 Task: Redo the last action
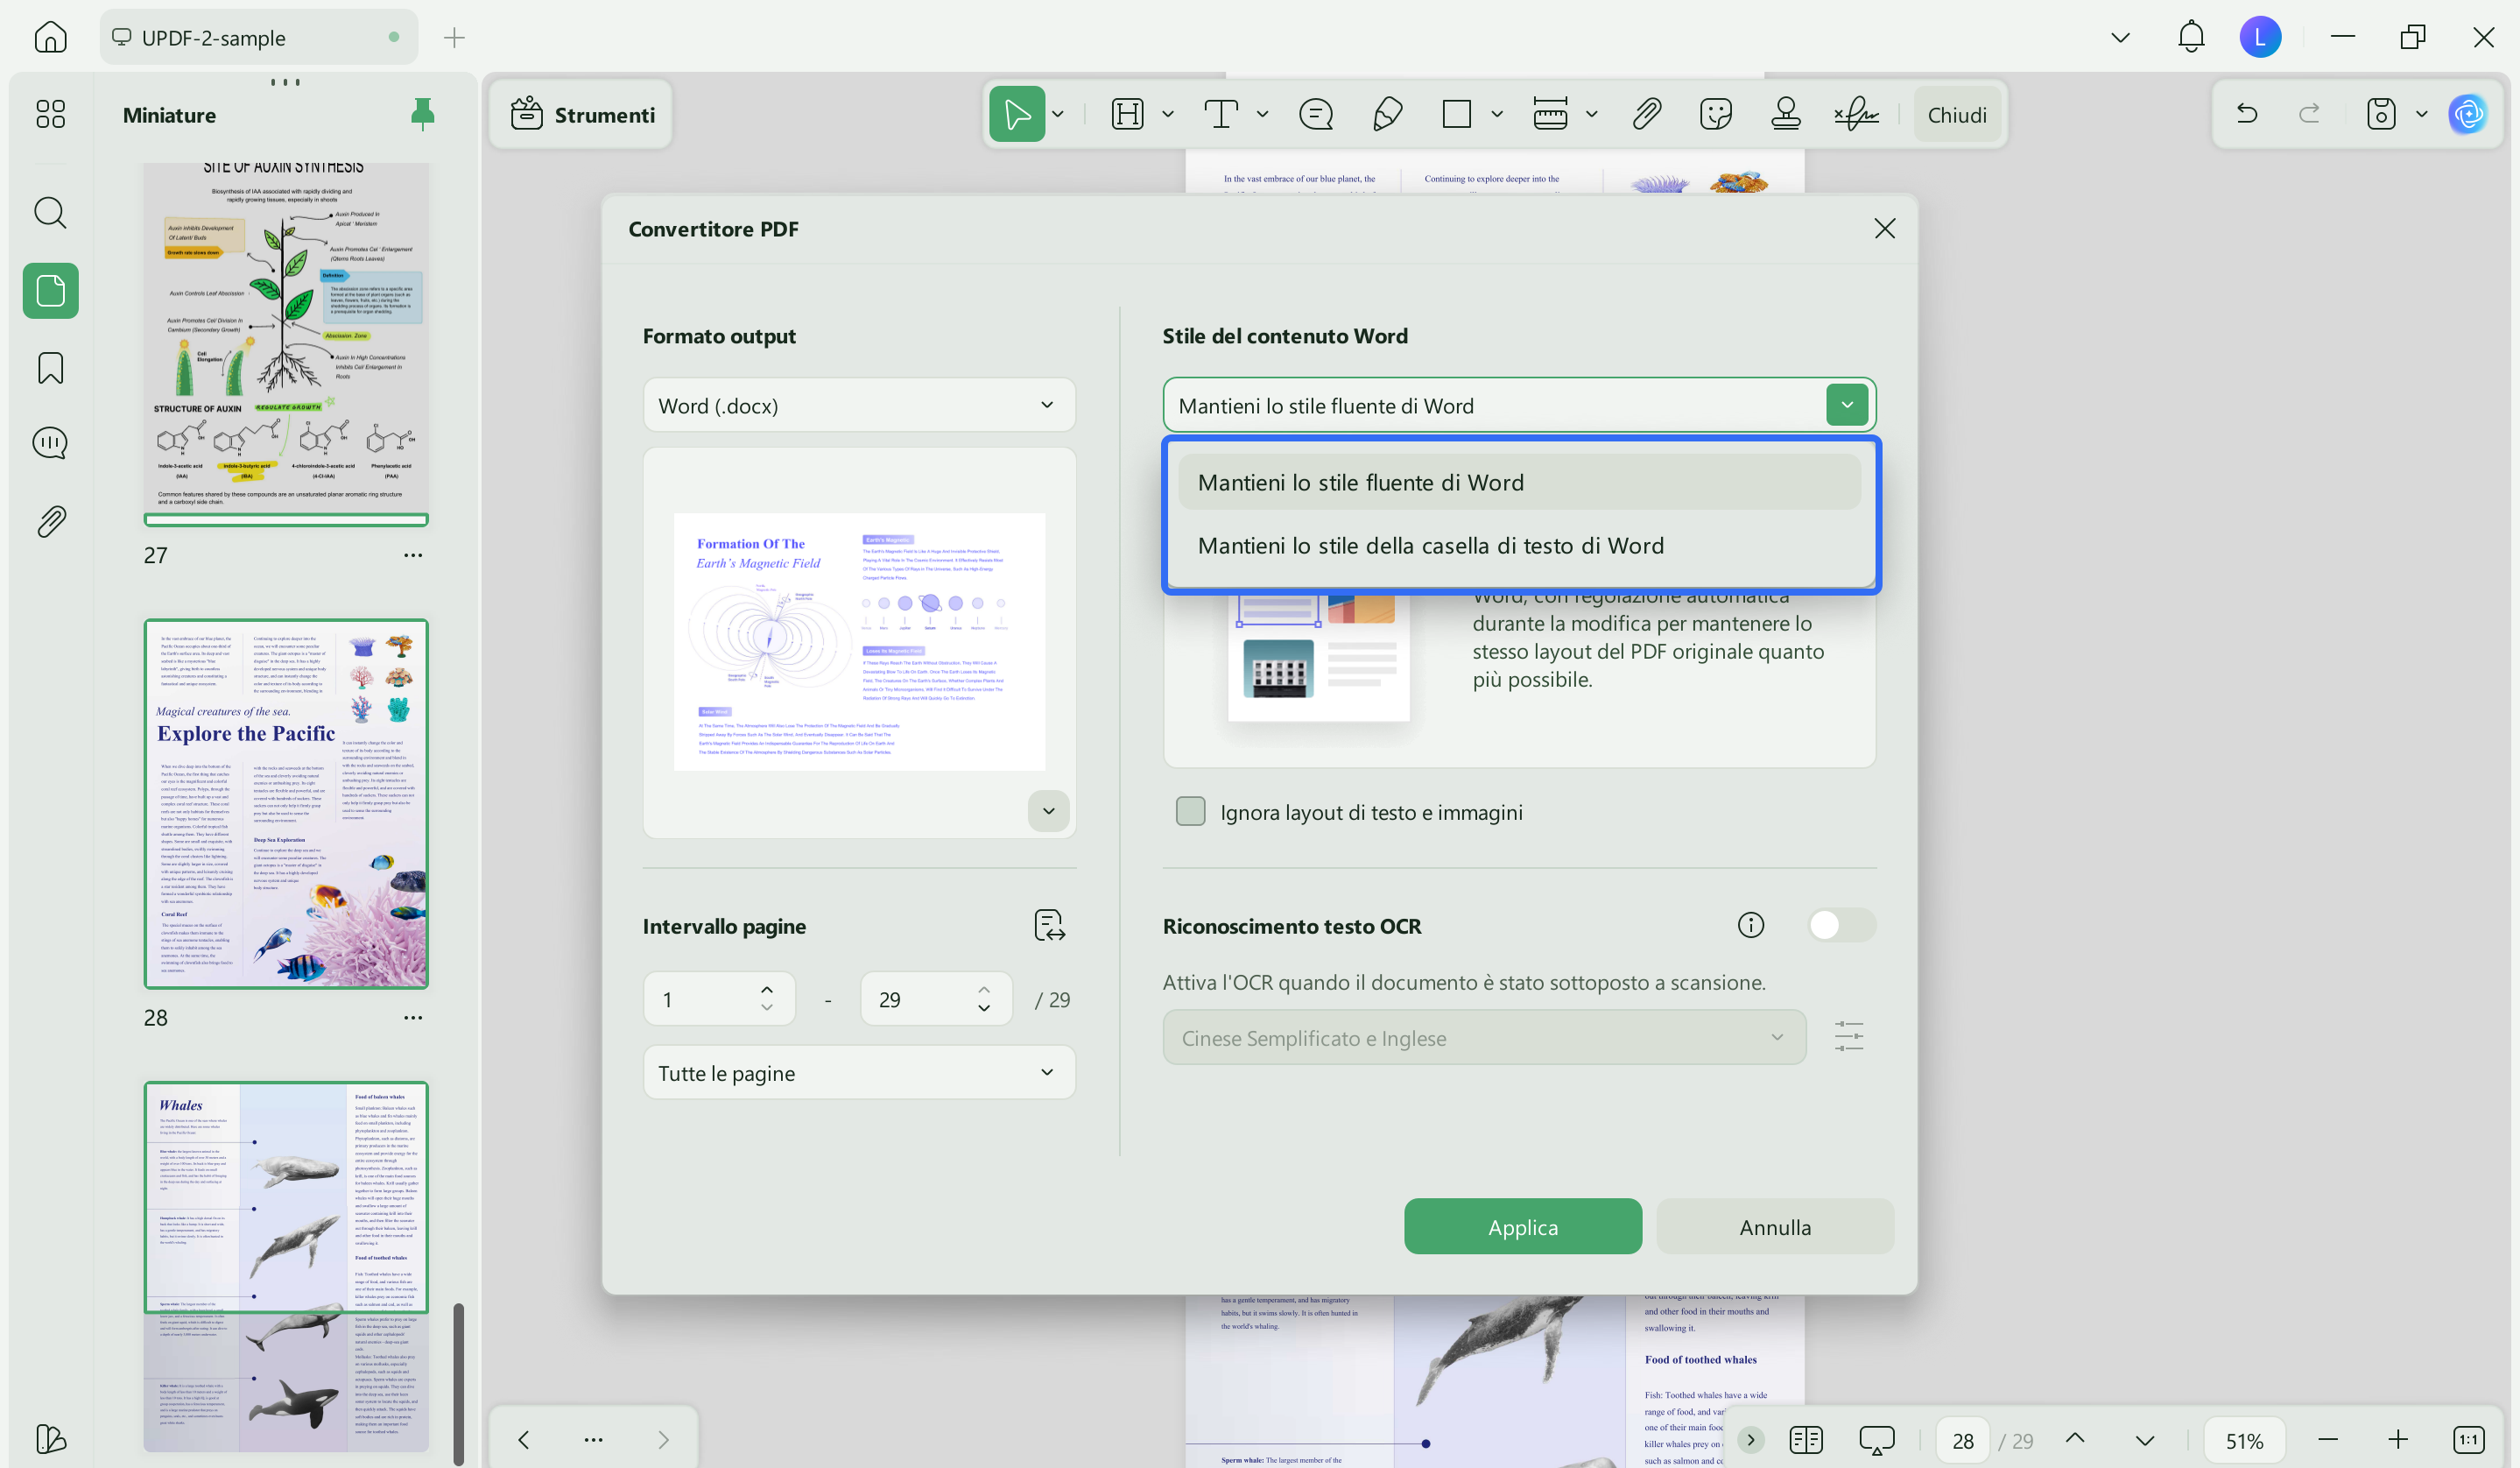tap(2309, 114)
